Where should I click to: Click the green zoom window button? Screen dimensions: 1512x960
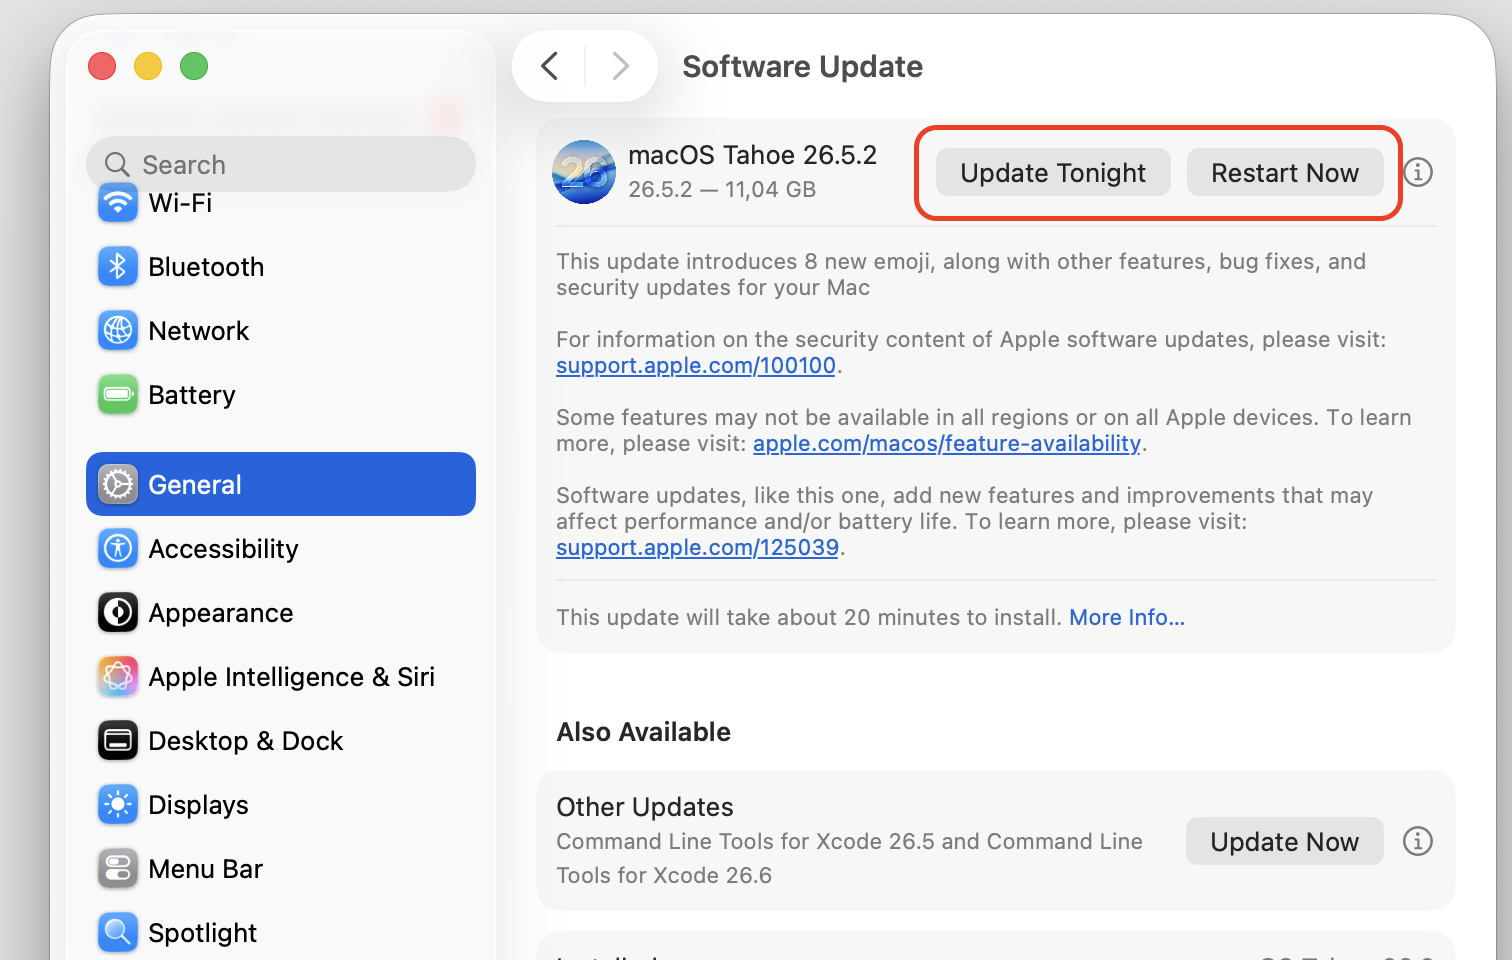tap(194, 66)
